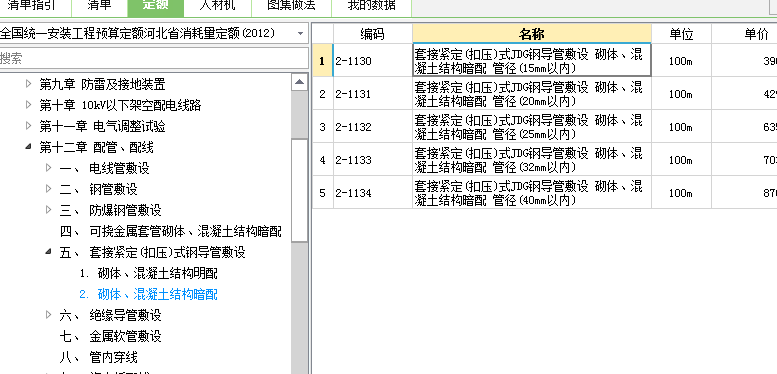Select name cell 管径(15mm以内)

pyautogui.click(x=532, y=60)
